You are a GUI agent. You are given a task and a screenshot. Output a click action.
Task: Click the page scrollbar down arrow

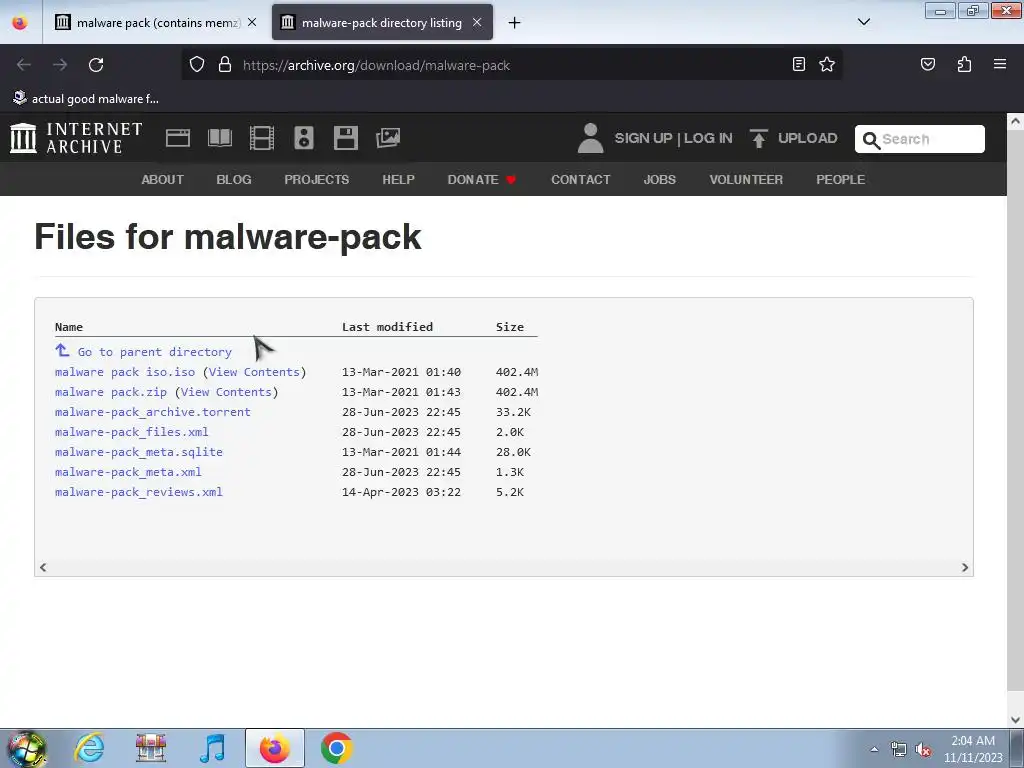(x=1015, y=720)
